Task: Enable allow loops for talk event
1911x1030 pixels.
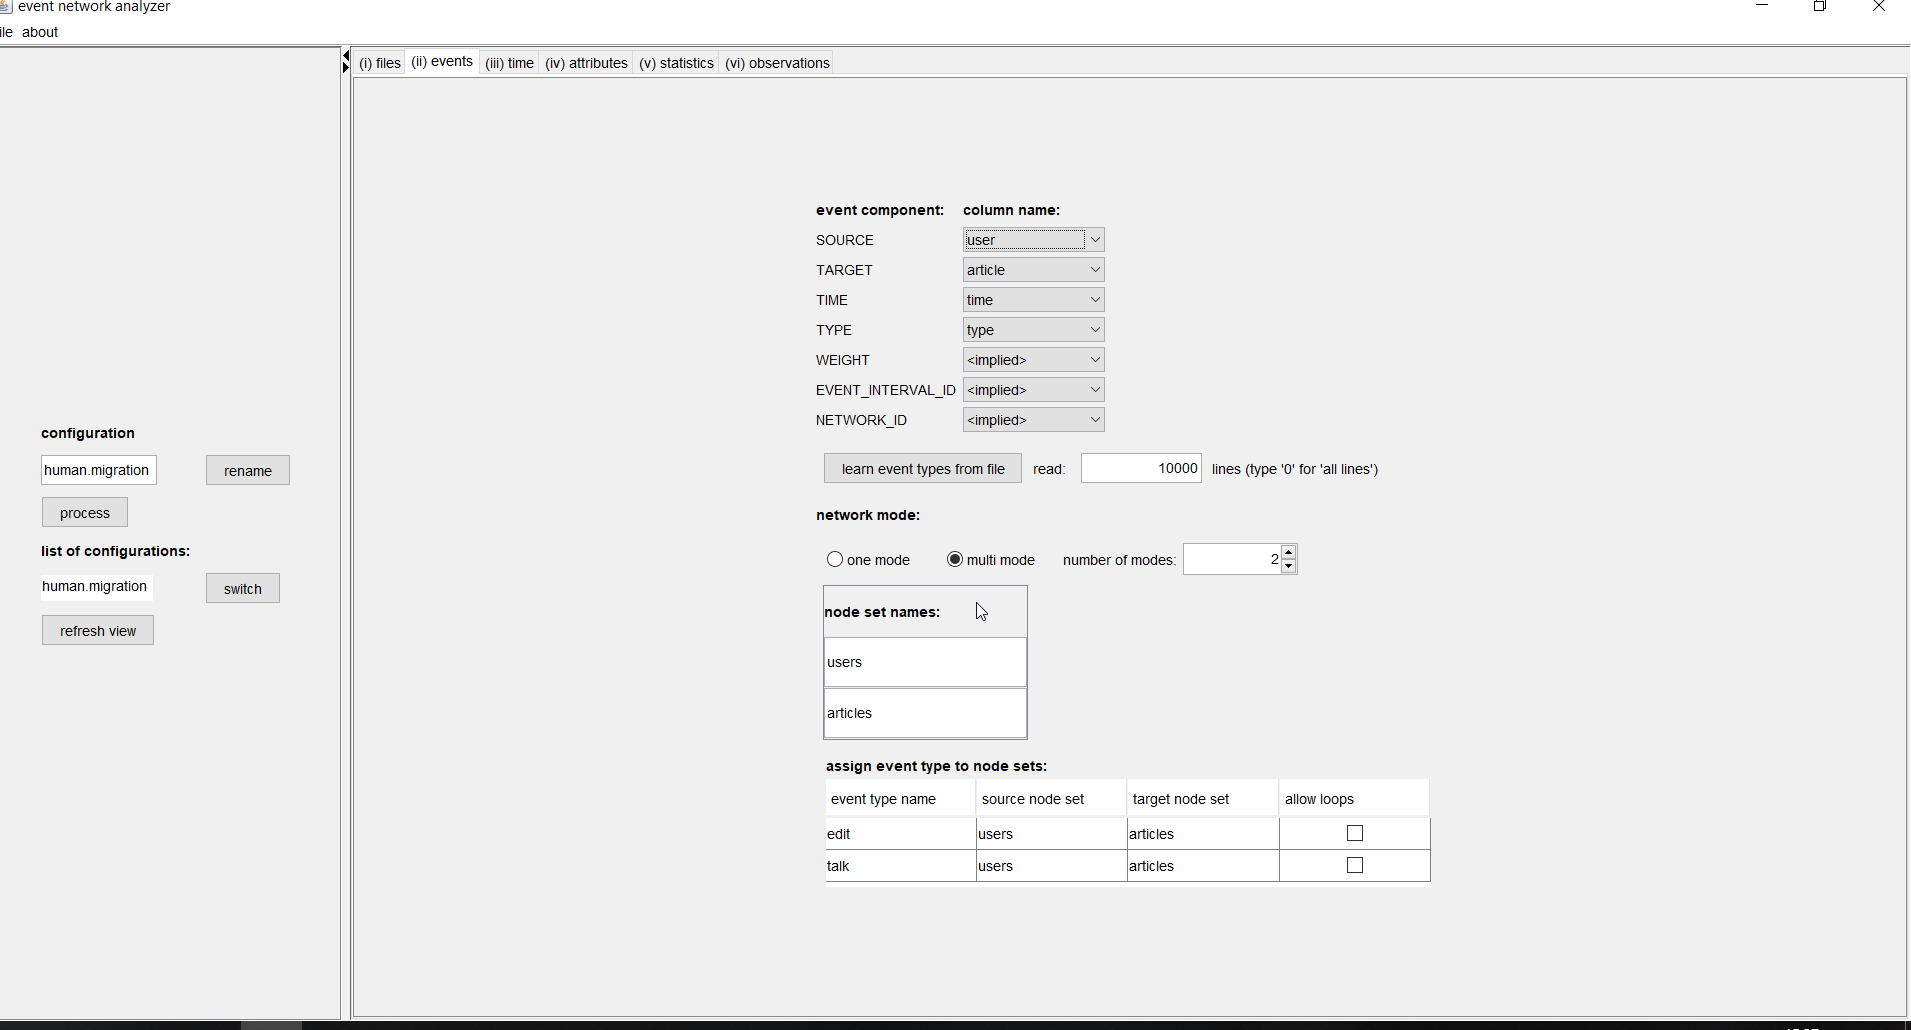Action: (1354, 865)
